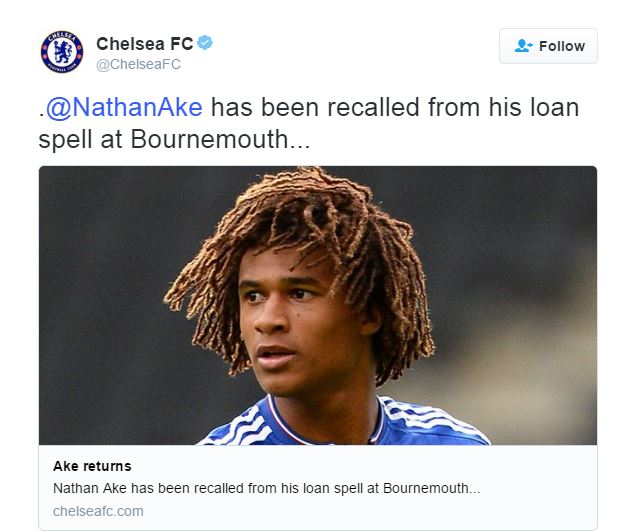
Task: Click the tweet text "has been recalled from his loan"
Action: (395, 107)
